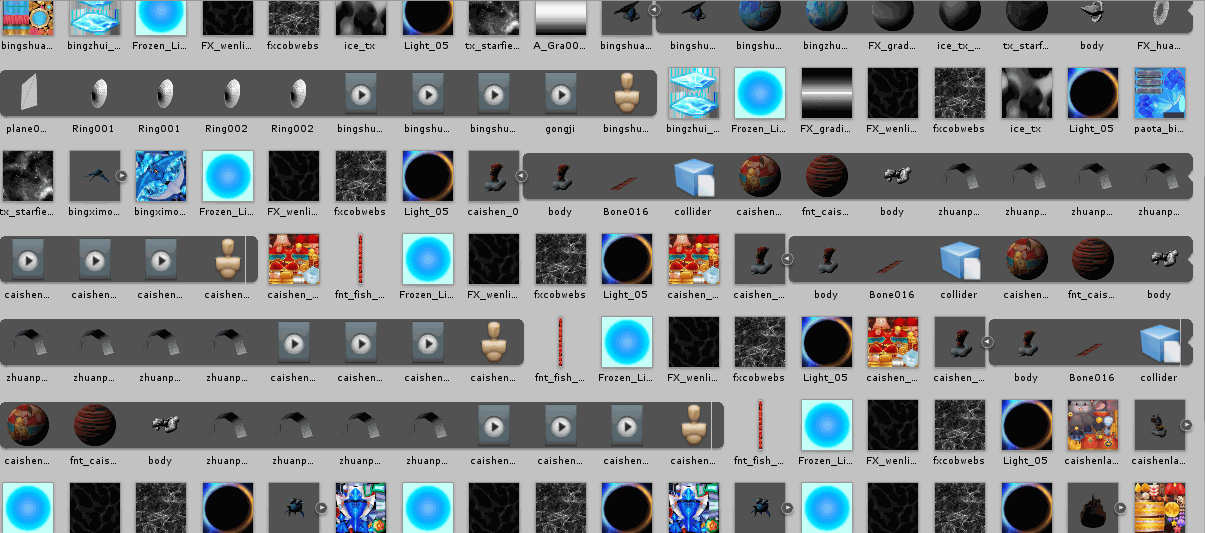Select the bingximo model asset
This screenshot has height=533, width=1205.
95,177
